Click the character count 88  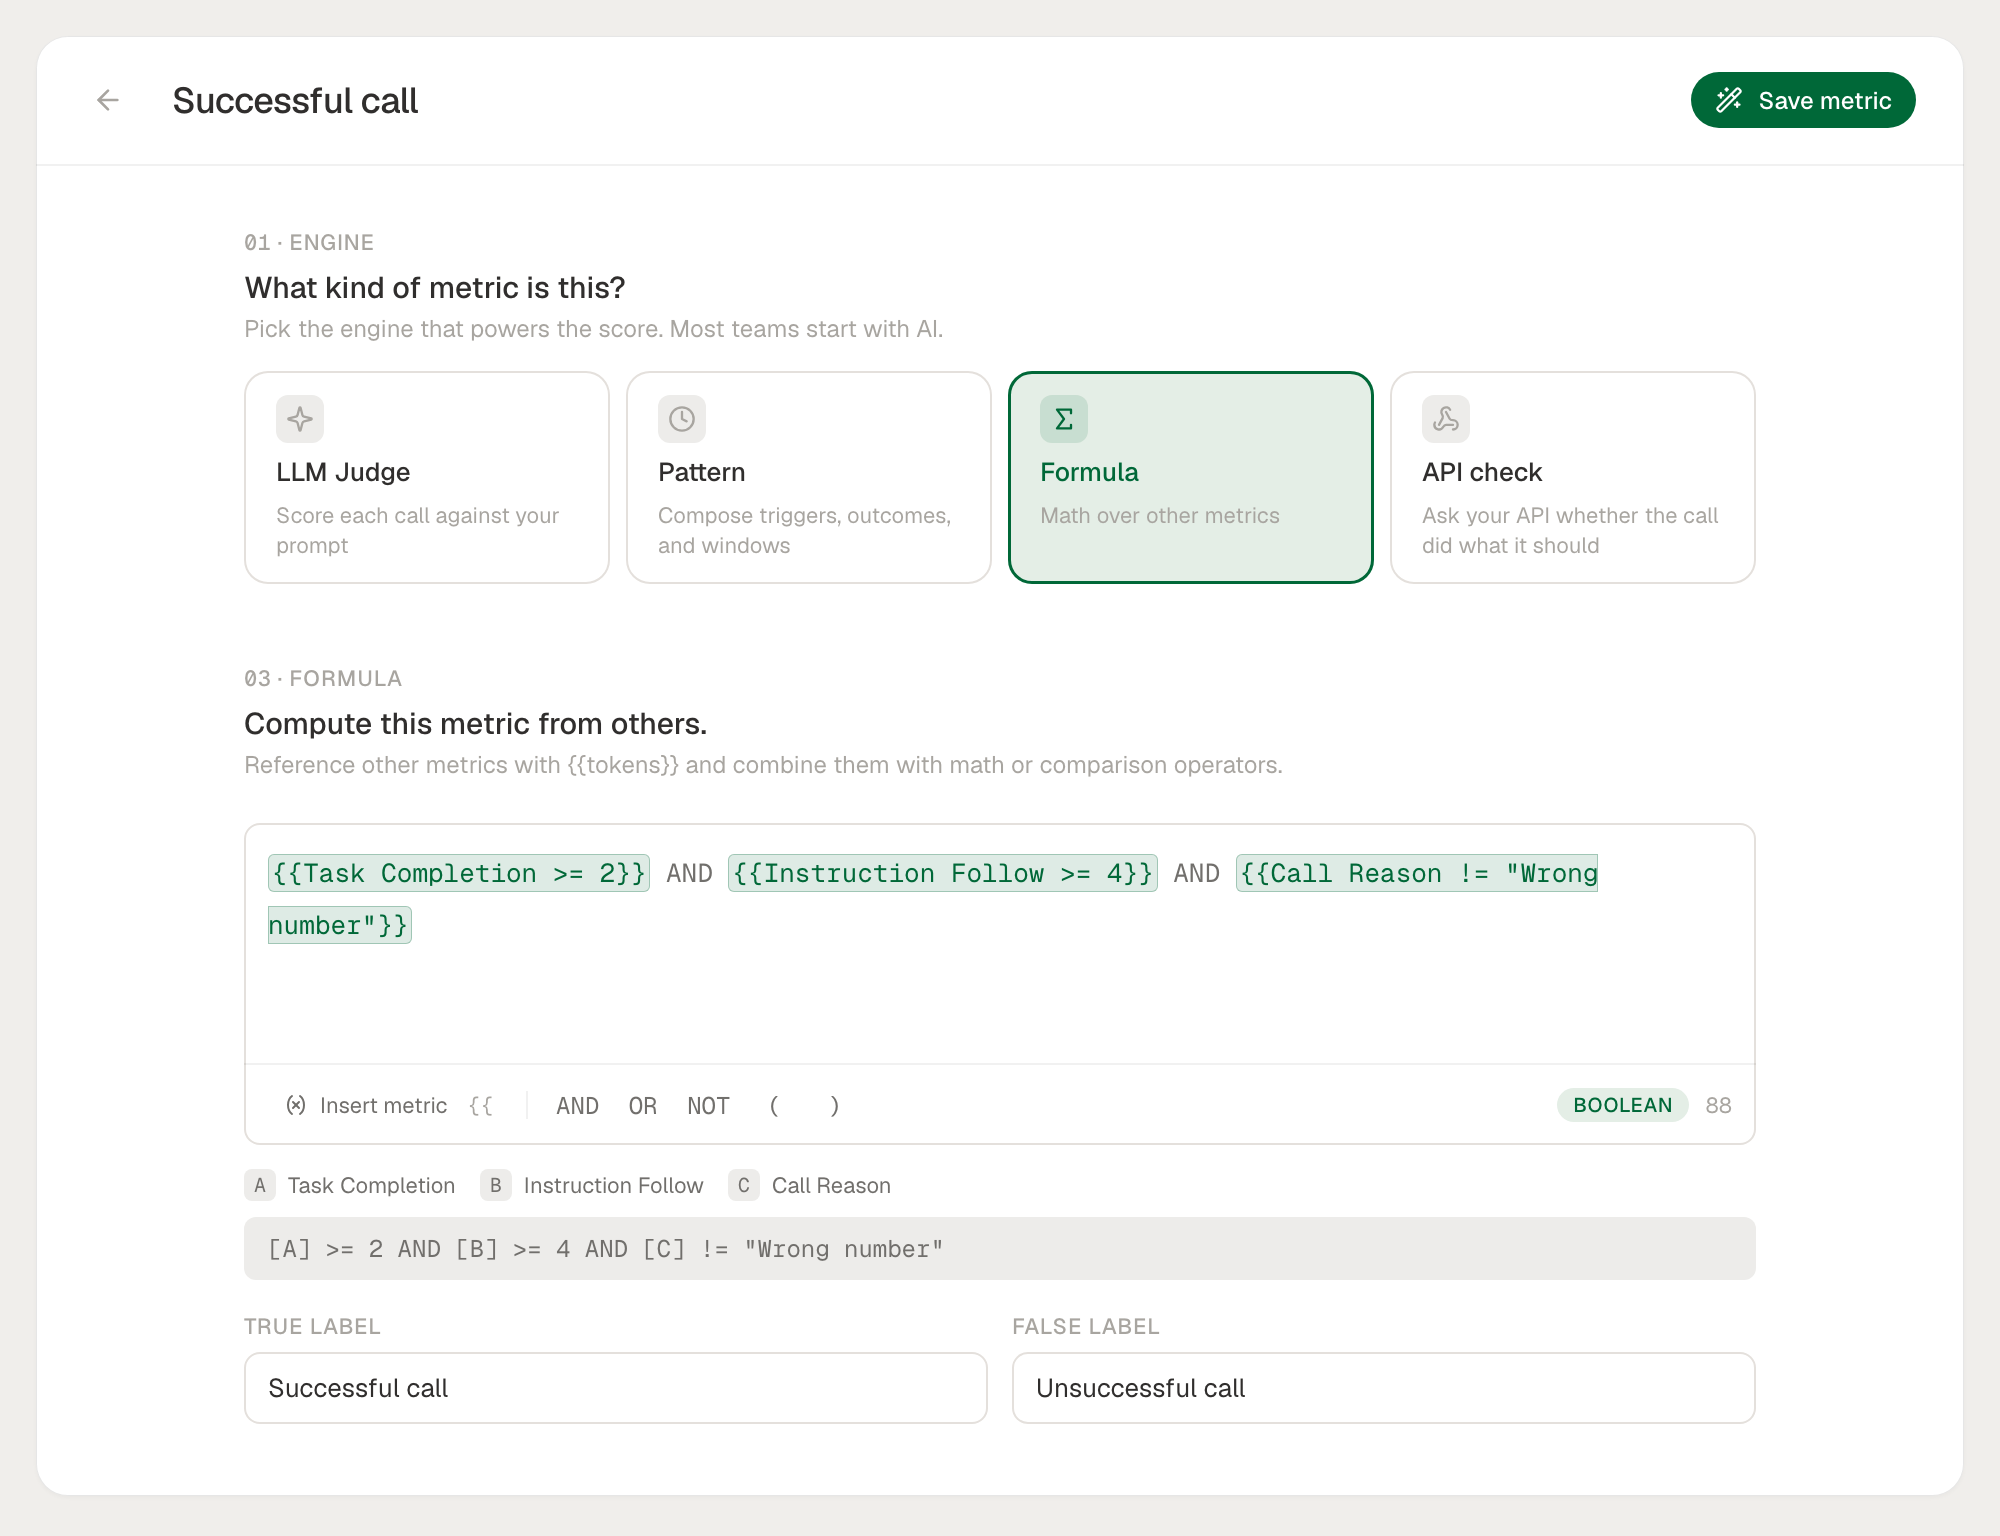point(1718,1105)
